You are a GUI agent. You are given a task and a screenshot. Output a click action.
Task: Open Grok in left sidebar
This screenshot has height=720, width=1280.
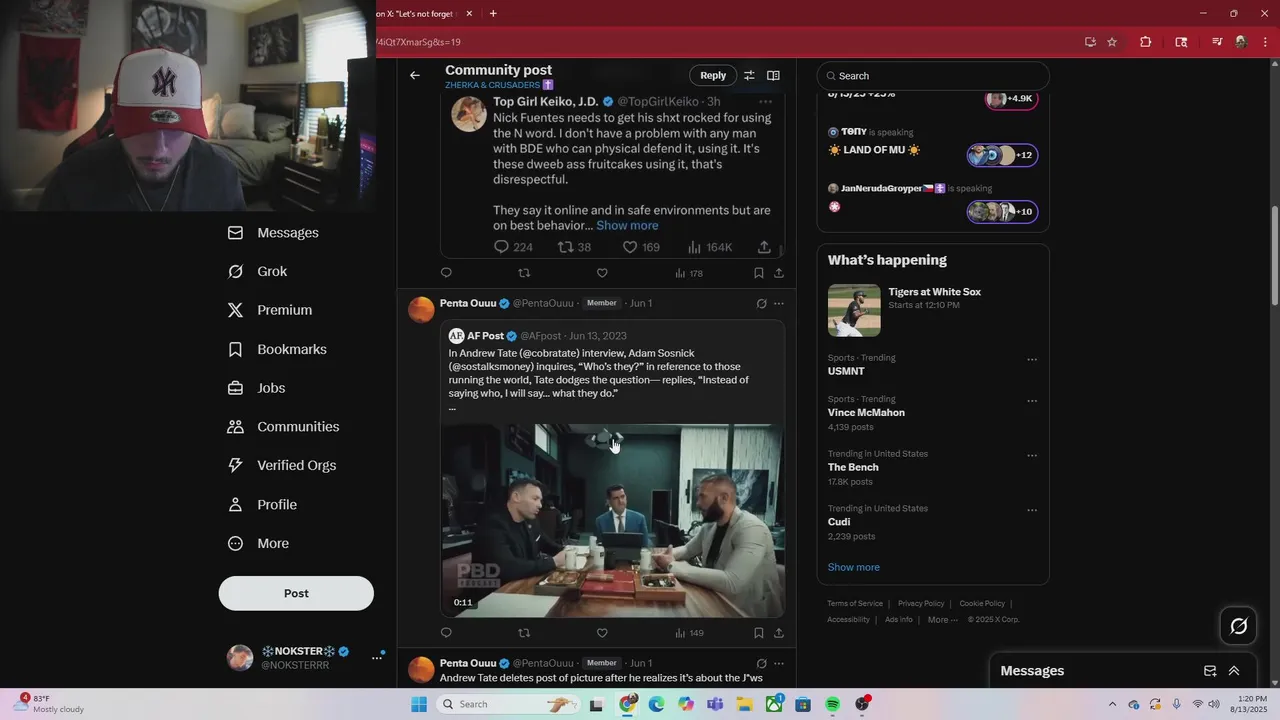click(x=257, y=271)
